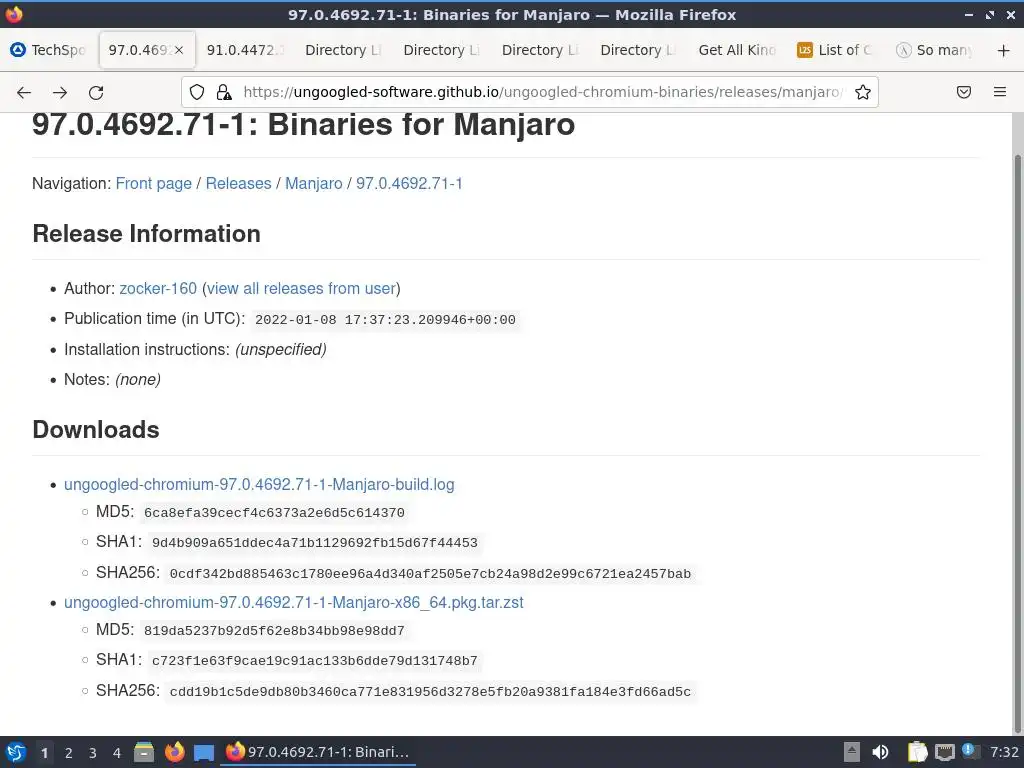Screen dimensions: 1024x768
Task: Download the Manjaro-build.log file
Action: pos(259,485)
